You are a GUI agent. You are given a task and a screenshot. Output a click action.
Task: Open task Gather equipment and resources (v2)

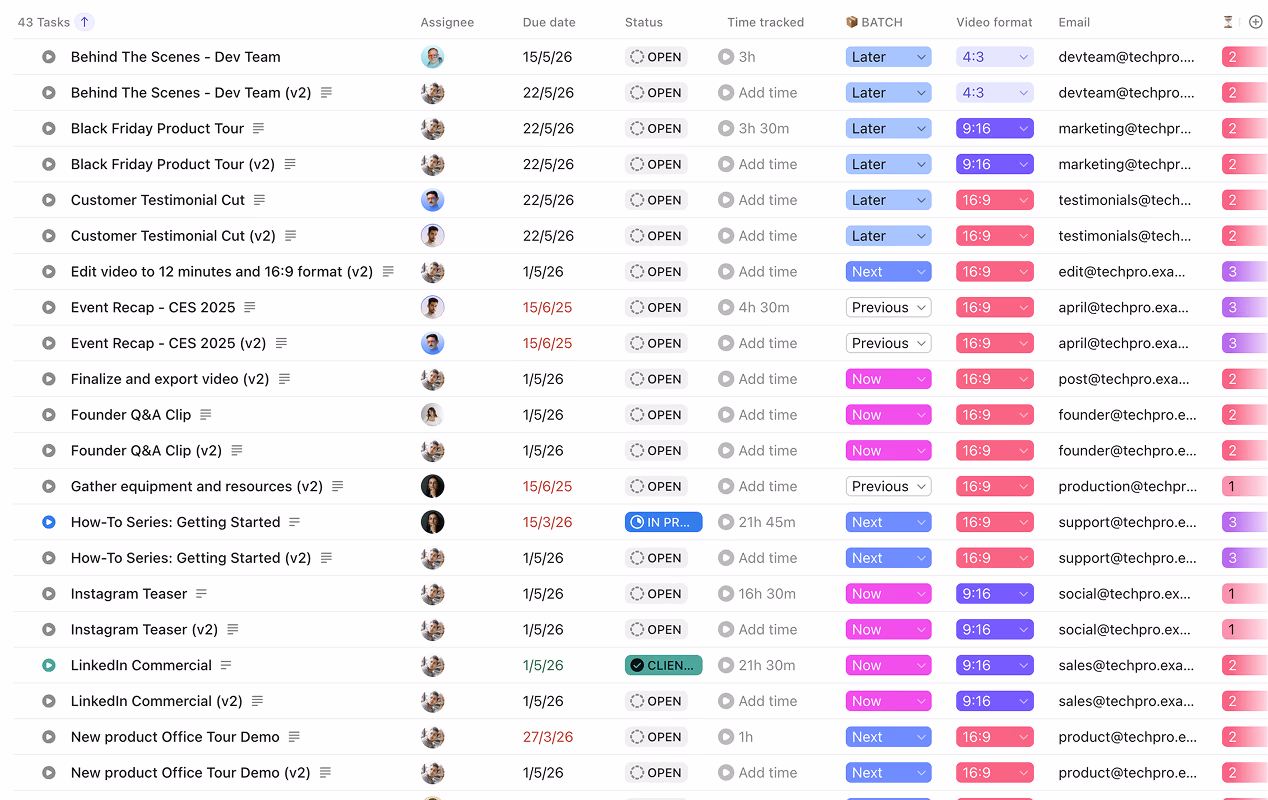[197, 487]
